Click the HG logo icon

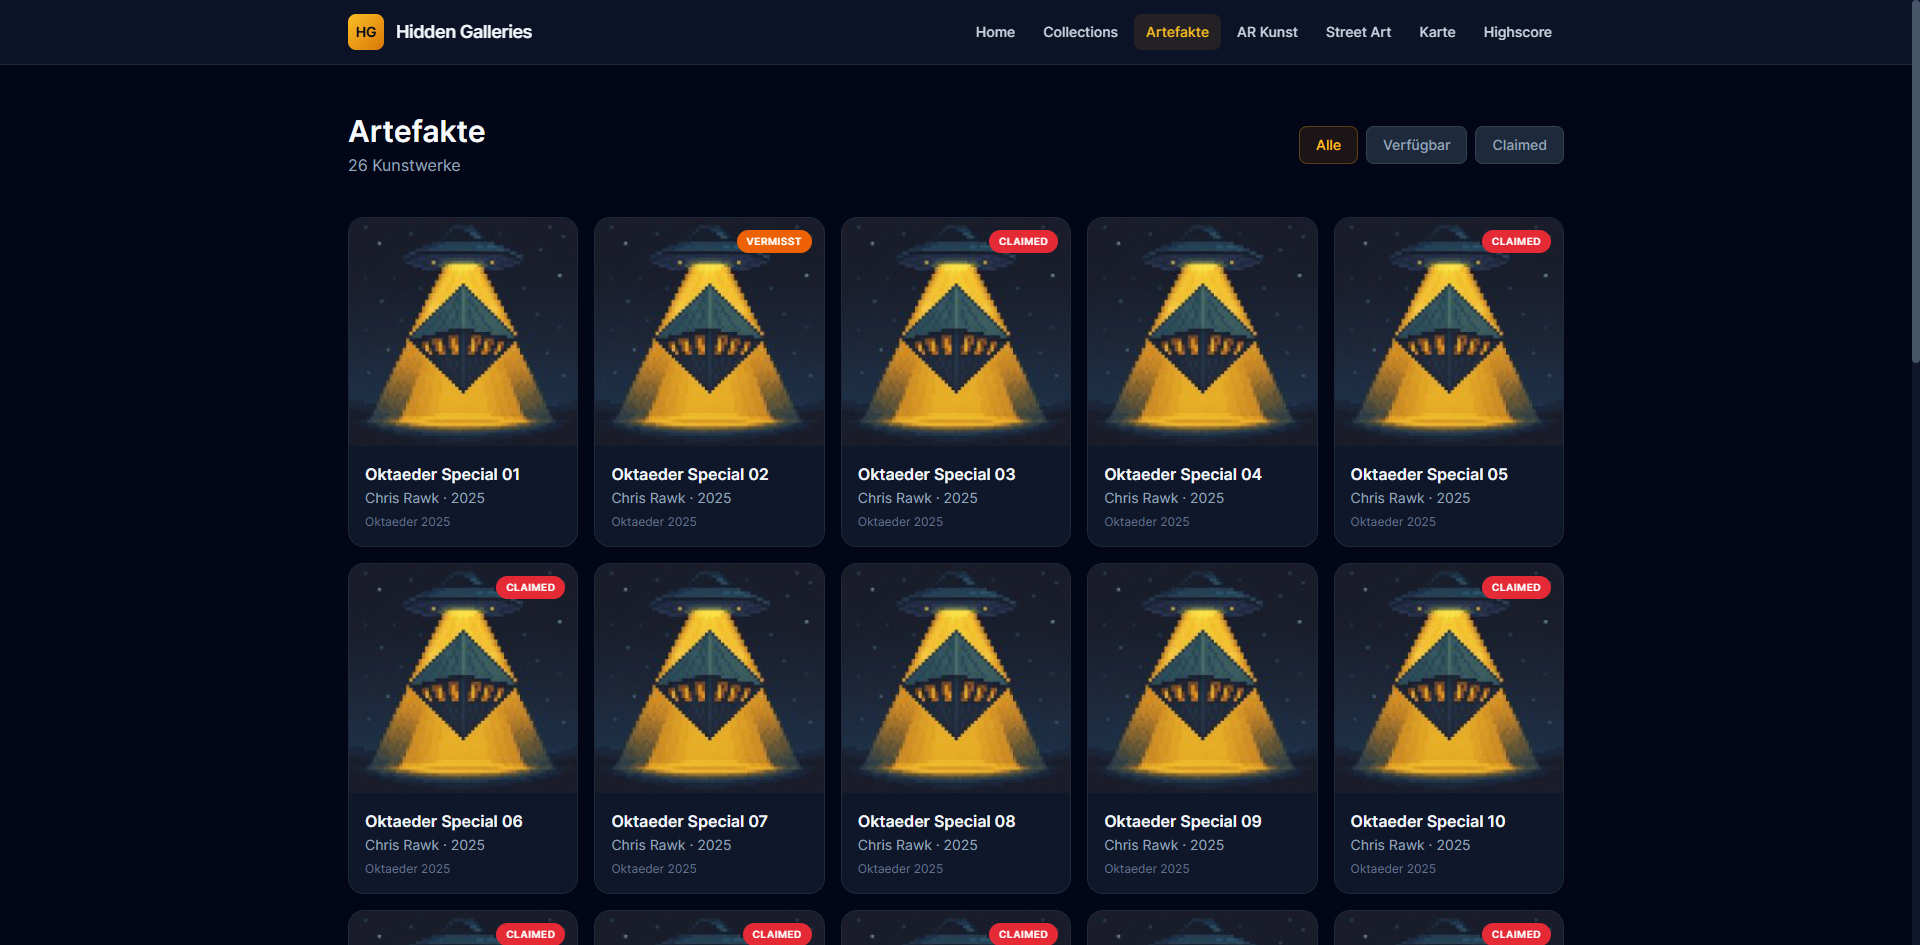pyautogui.click(x=365, y=32)
